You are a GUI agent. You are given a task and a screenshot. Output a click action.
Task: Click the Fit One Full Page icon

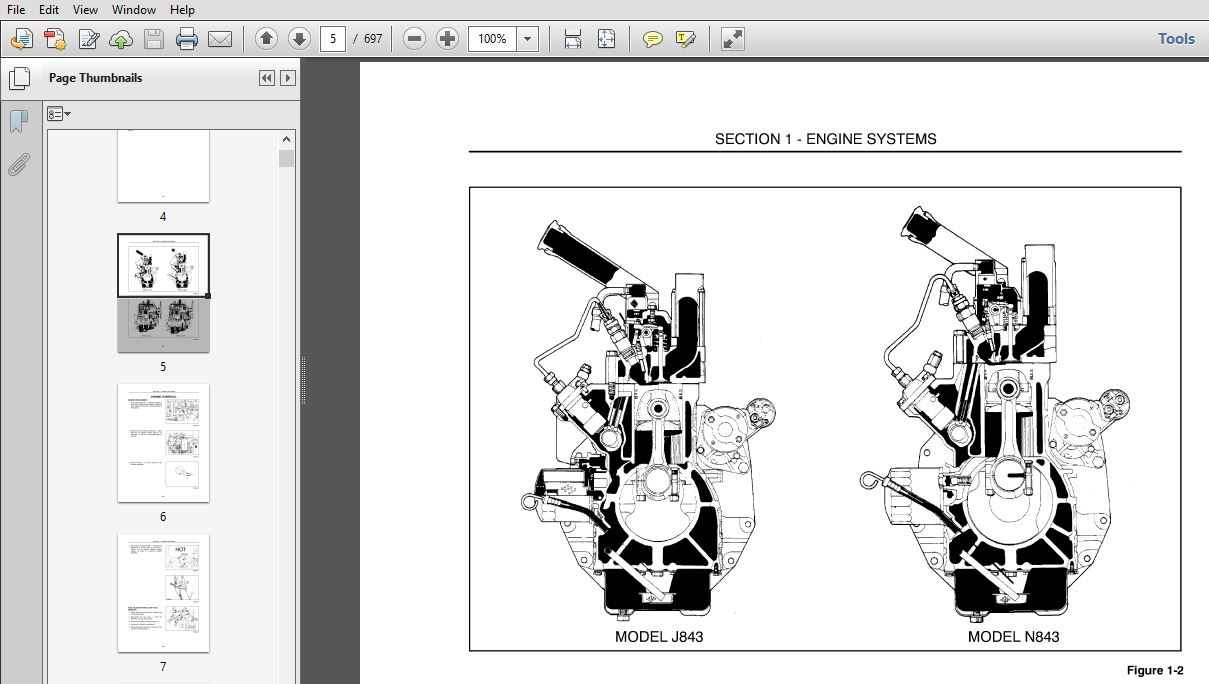(606, 39)
